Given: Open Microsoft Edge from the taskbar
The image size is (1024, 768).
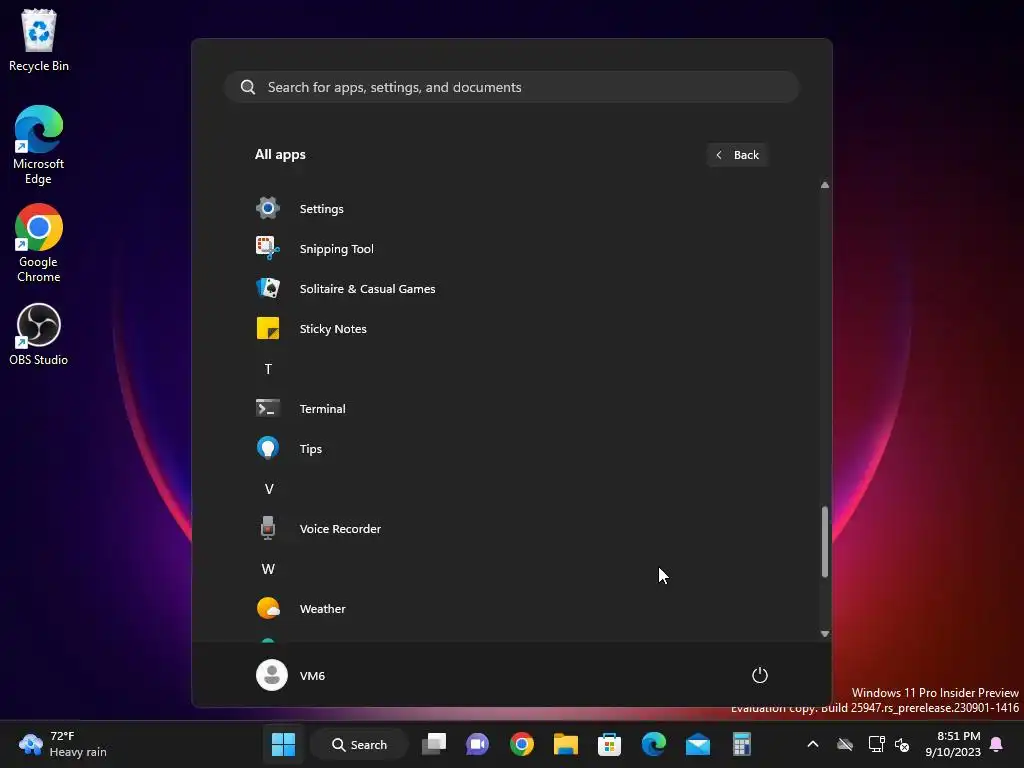Looking at the screenshot, I should pyautogui.click(x=654, y=744).
